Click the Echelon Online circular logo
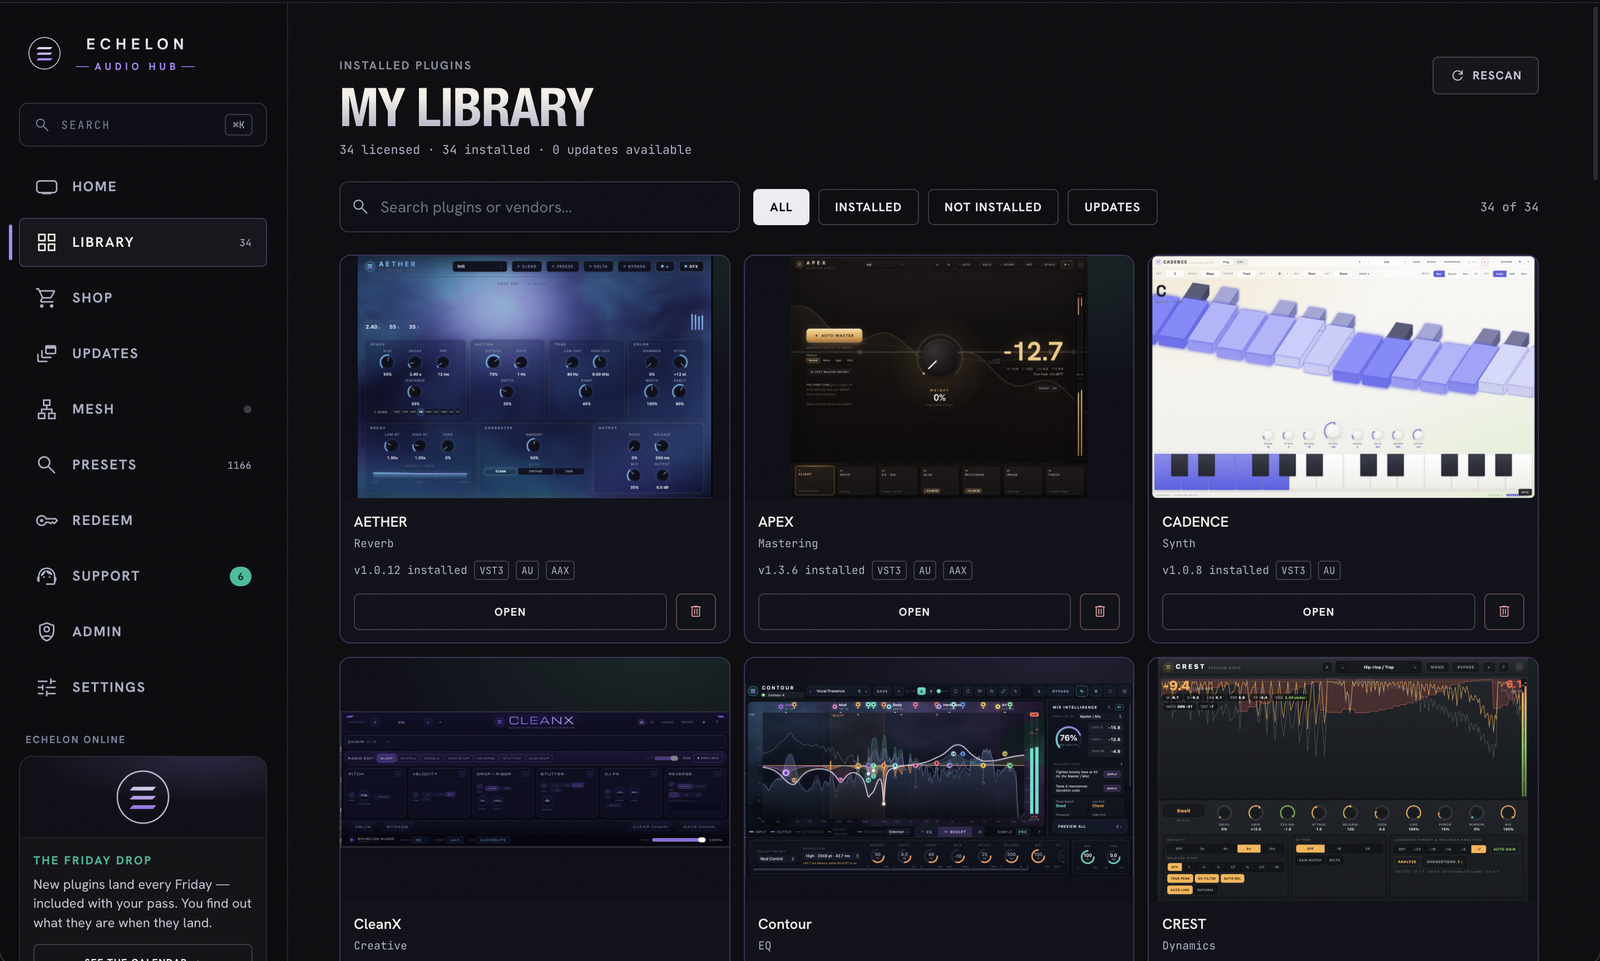1600x961 pixels. coord(143,797)
